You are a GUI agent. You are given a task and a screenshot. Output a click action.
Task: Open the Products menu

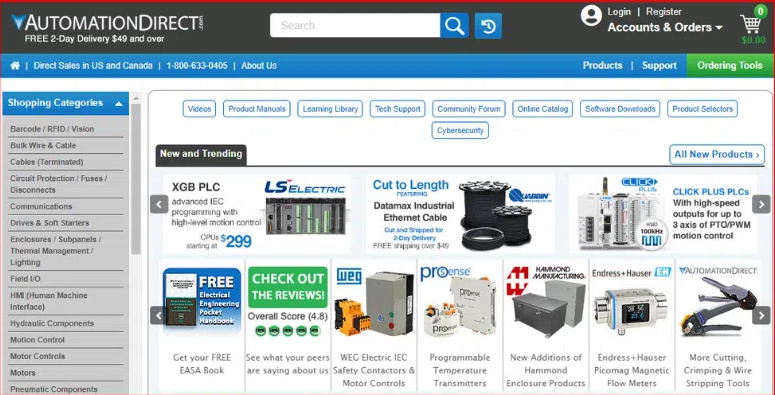coord(602,65)
